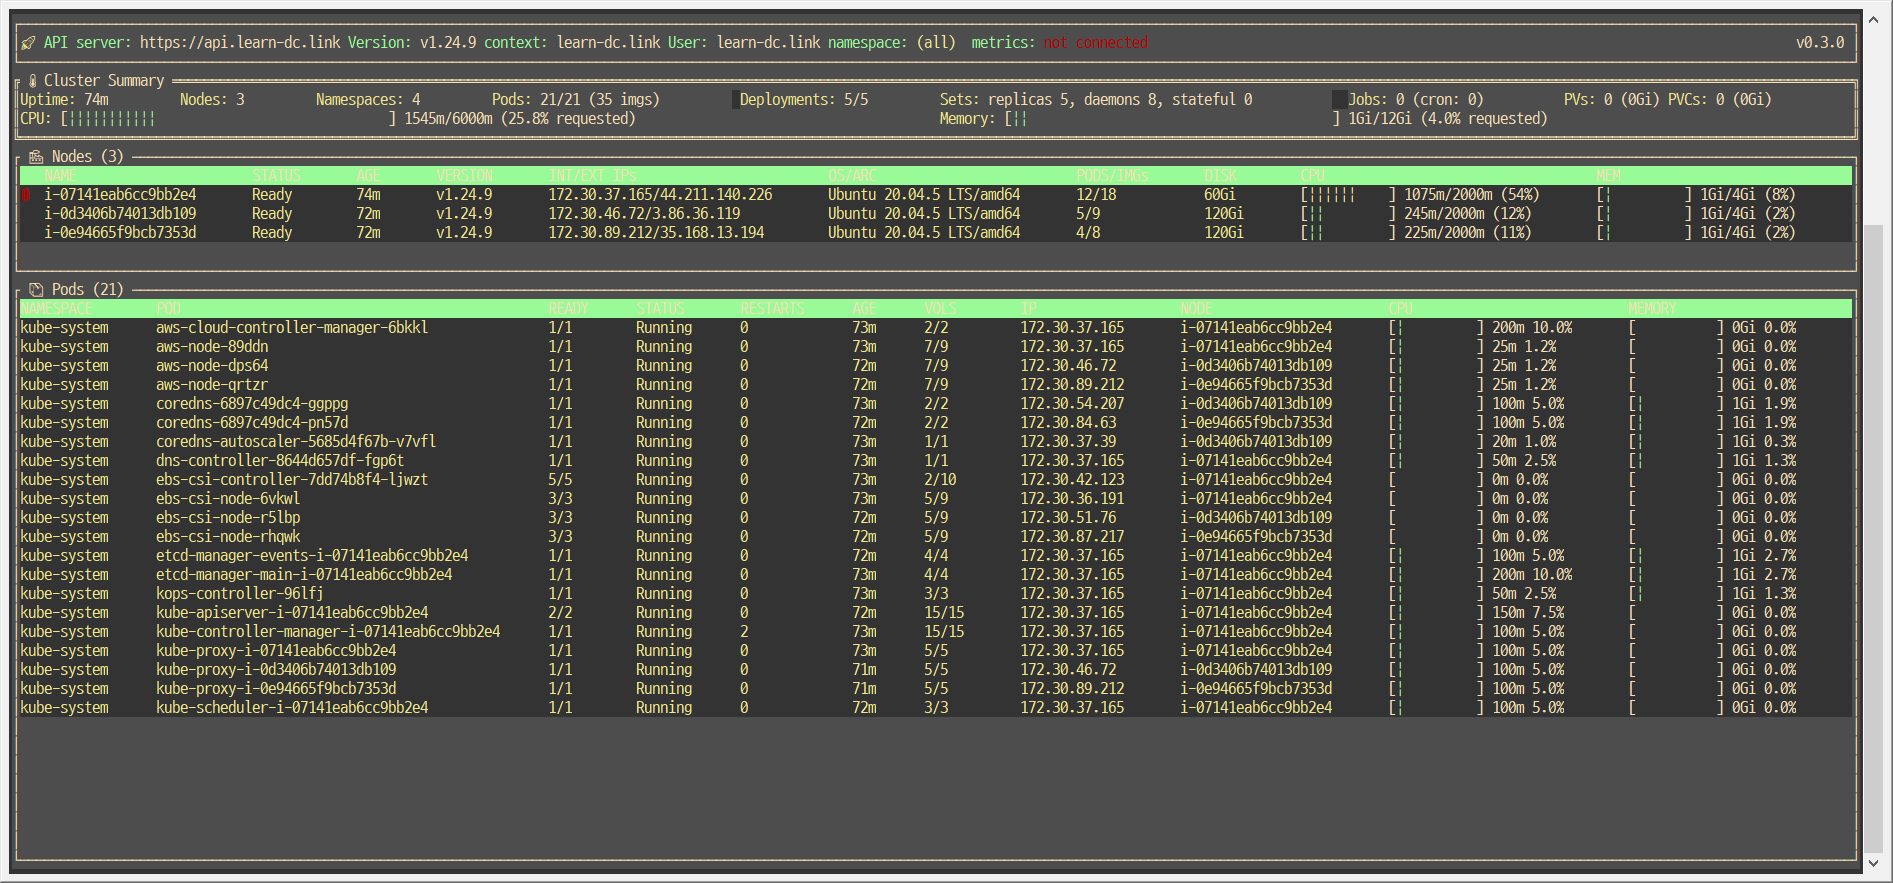The image size is (1893, 883).
Task: Select pod ebs-csi-node-6vkwl
Action: (936, 499)
